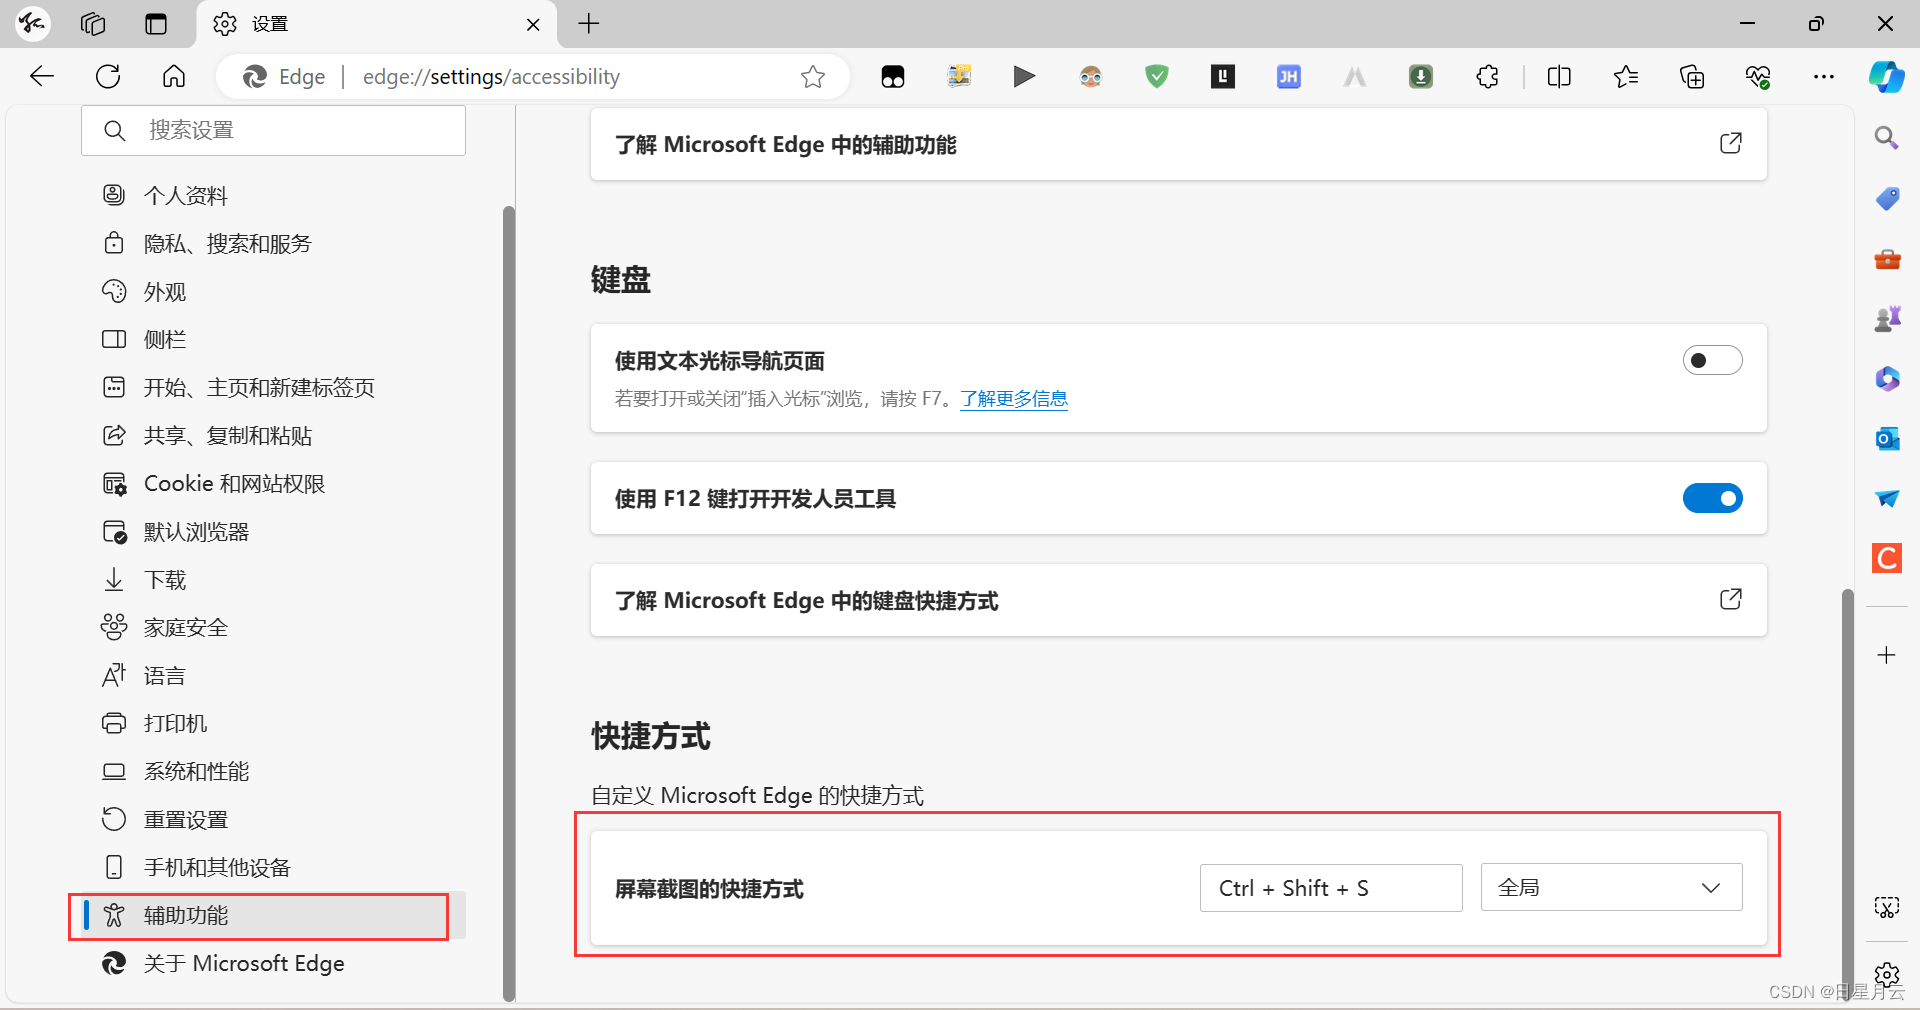Toggle split screen view icon
The width and height of the screenshot is (1920, 1010).
point(1559,77)
